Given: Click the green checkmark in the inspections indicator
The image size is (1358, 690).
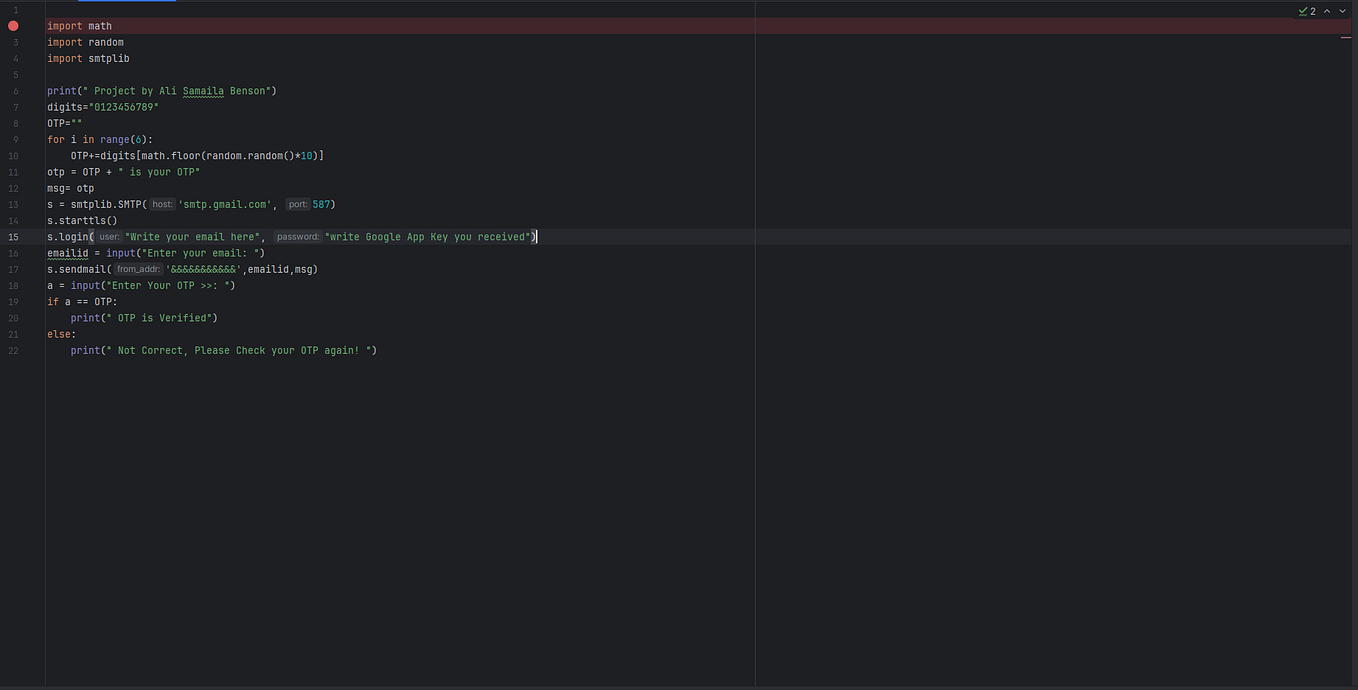Looking at the screenshot, I should [x=1302, y=11].
